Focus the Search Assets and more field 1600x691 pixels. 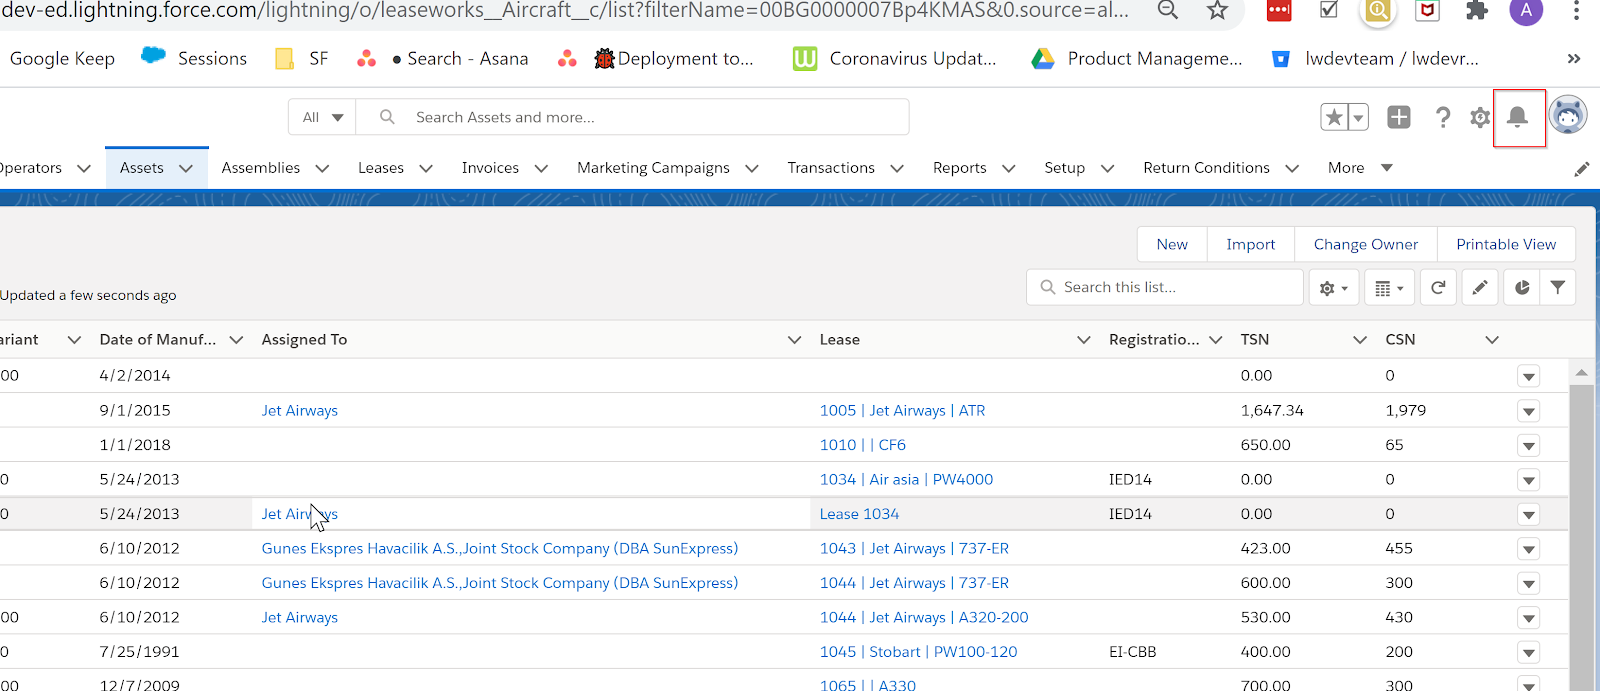[x=632, y=117]
